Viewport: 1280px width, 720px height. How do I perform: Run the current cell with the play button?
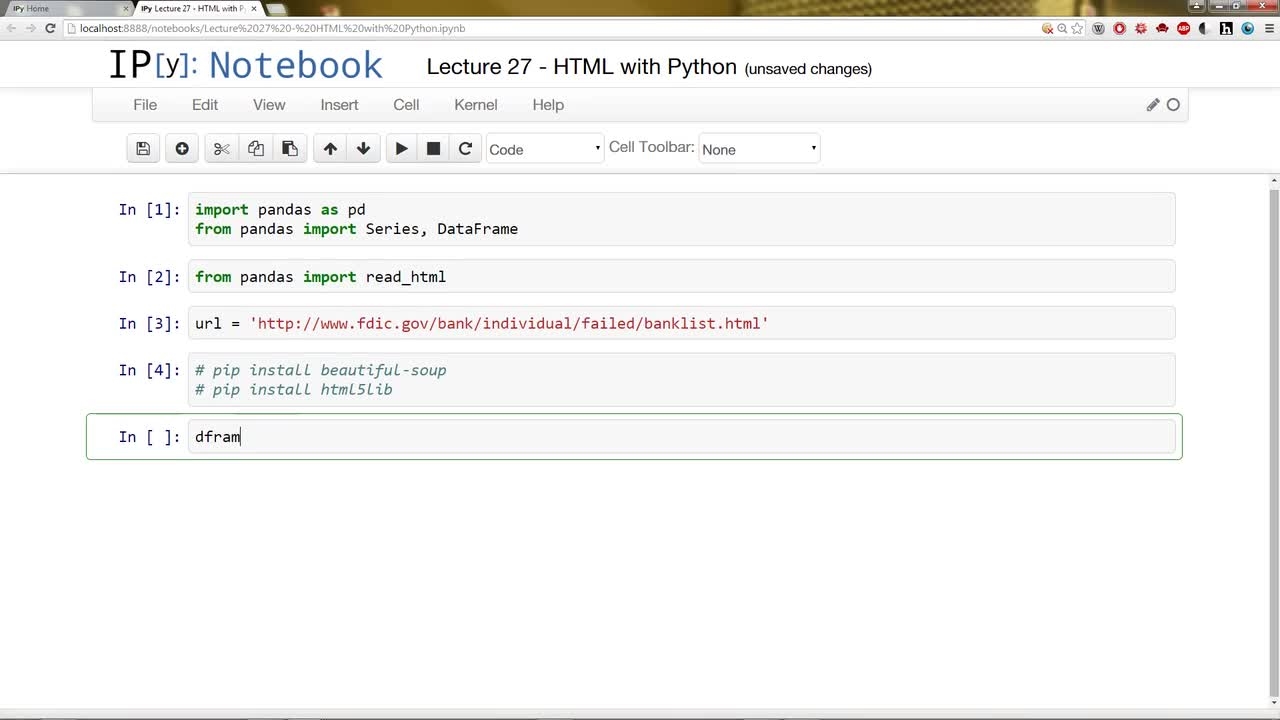tap(401, 149)
